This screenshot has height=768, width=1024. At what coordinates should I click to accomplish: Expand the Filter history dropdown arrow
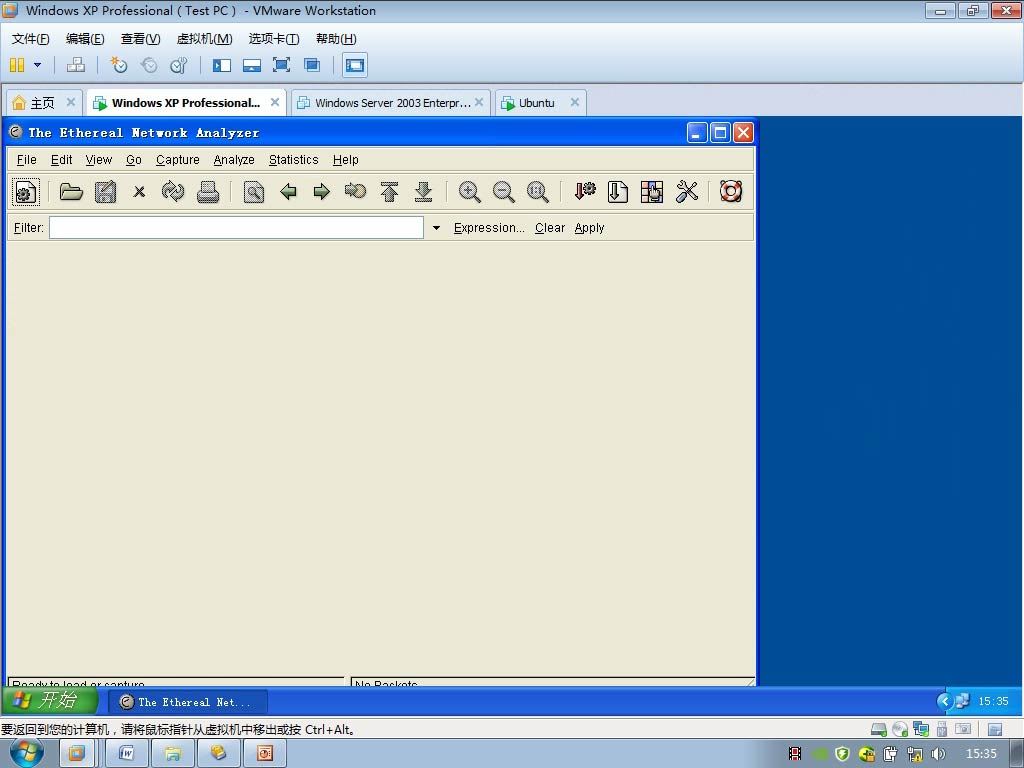pyautogui.click(x=436, y=228)
